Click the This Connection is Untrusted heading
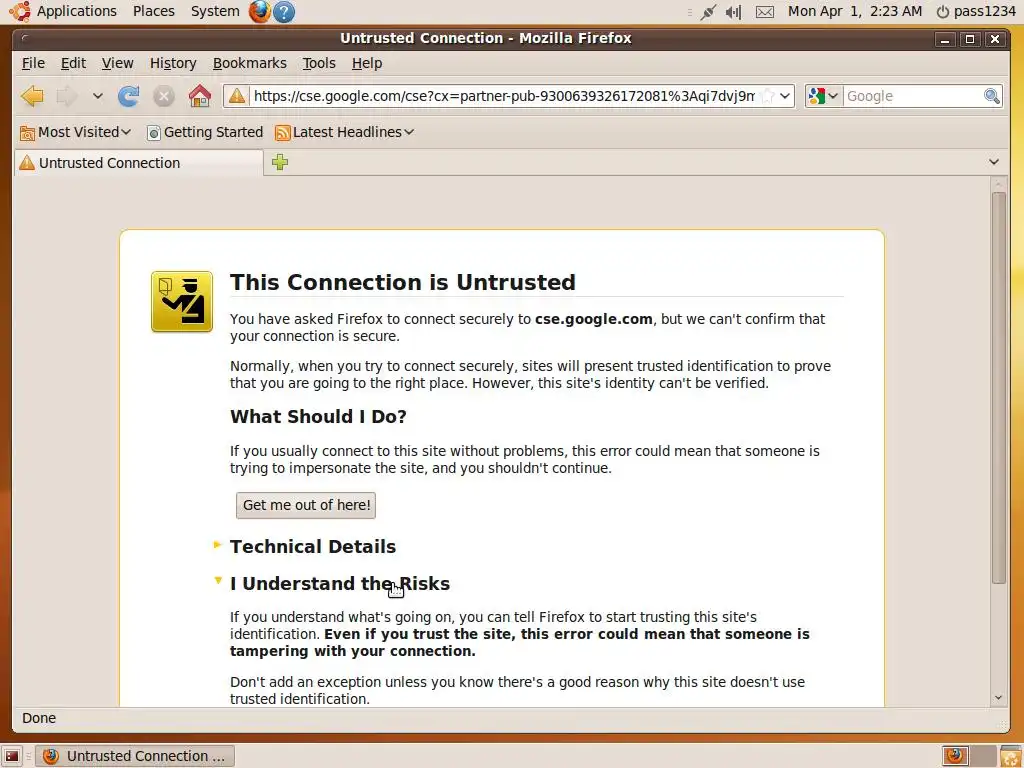 click(402, 282)
